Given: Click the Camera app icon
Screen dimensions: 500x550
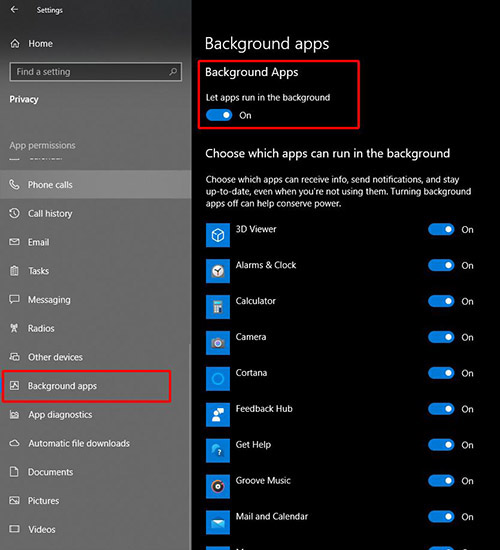Looking at the screenshot, I should click(x=218, y=343).
